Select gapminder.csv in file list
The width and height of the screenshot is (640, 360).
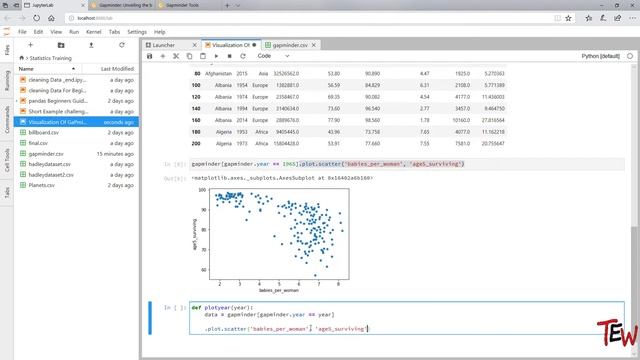click(76, 154)
